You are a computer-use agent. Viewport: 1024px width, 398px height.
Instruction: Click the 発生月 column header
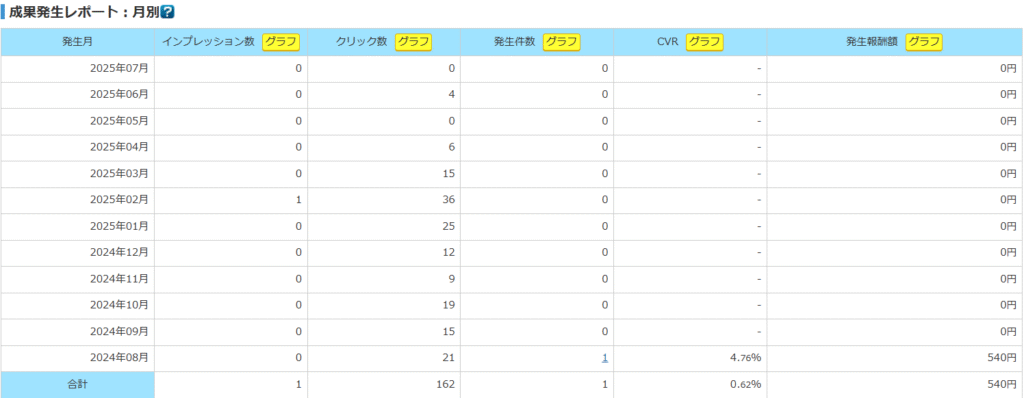78,42
